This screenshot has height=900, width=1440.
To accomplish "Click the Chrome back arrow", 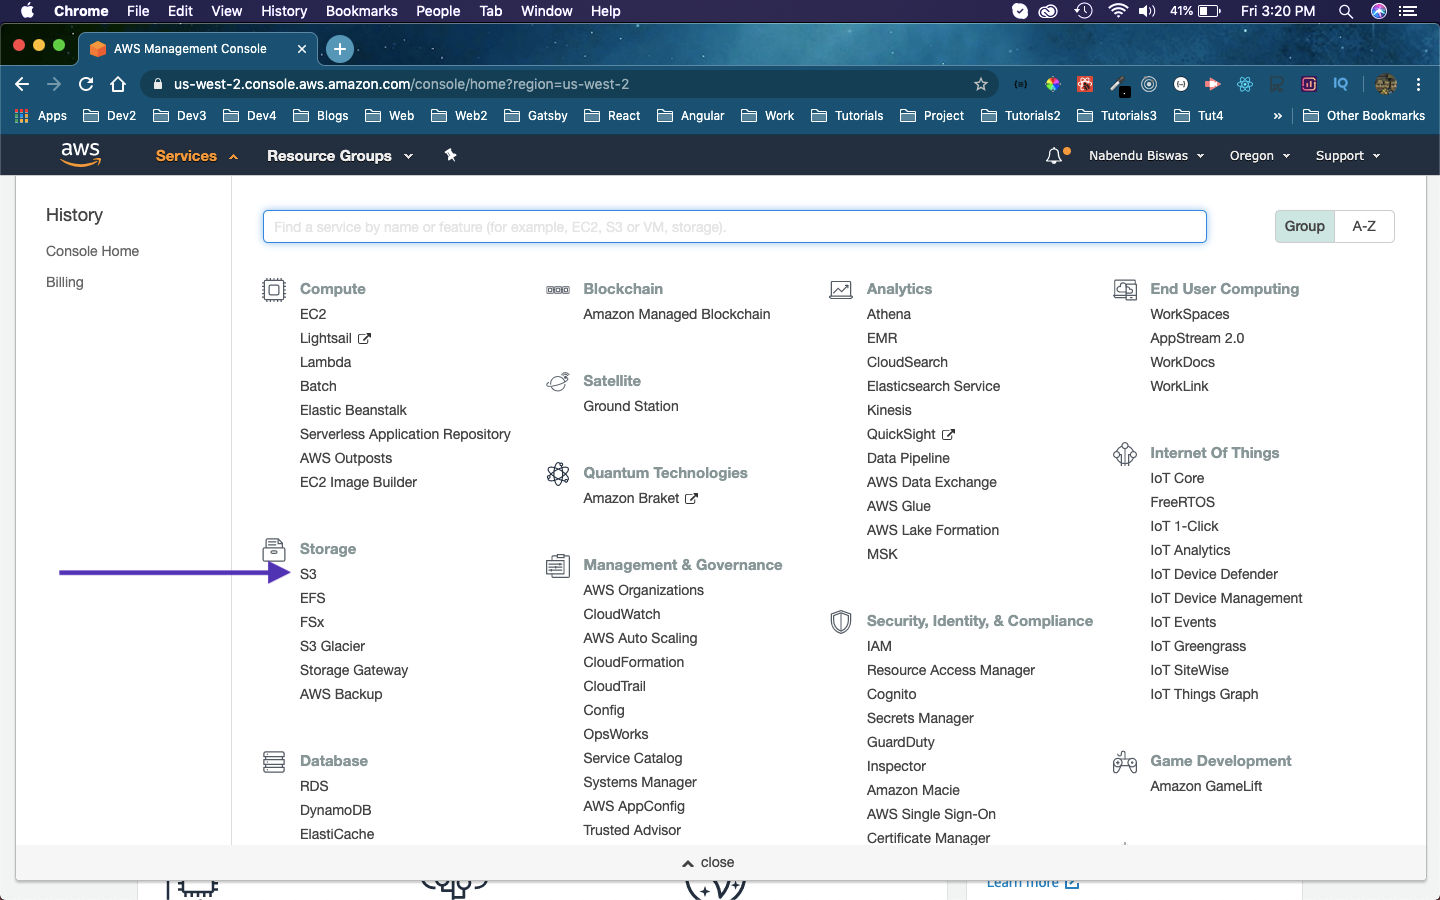I will point(22,84).
